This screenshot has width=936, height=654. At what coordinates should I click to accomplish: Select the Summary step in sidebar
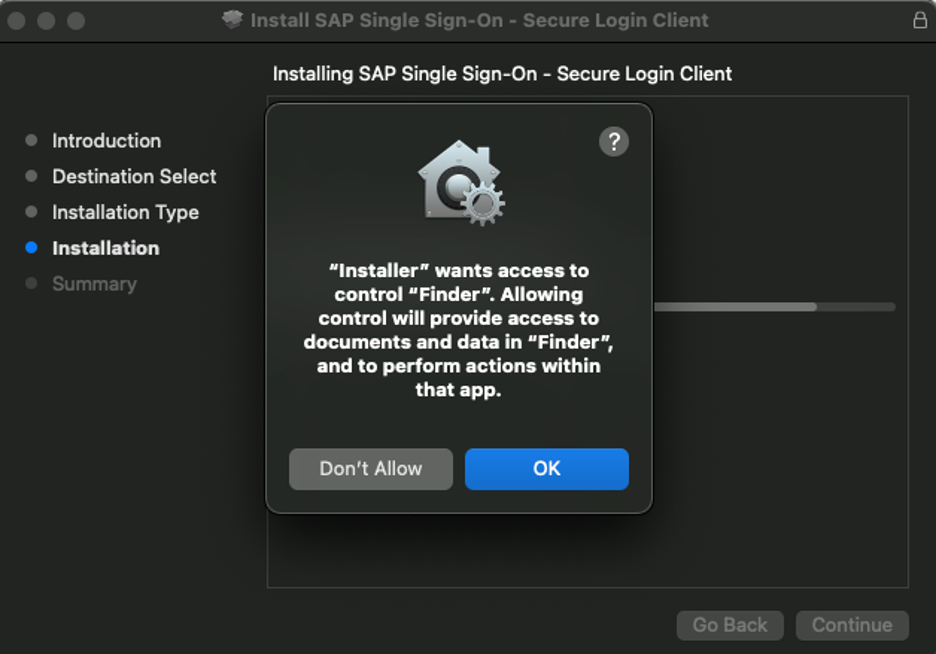(x=94, y=284)
